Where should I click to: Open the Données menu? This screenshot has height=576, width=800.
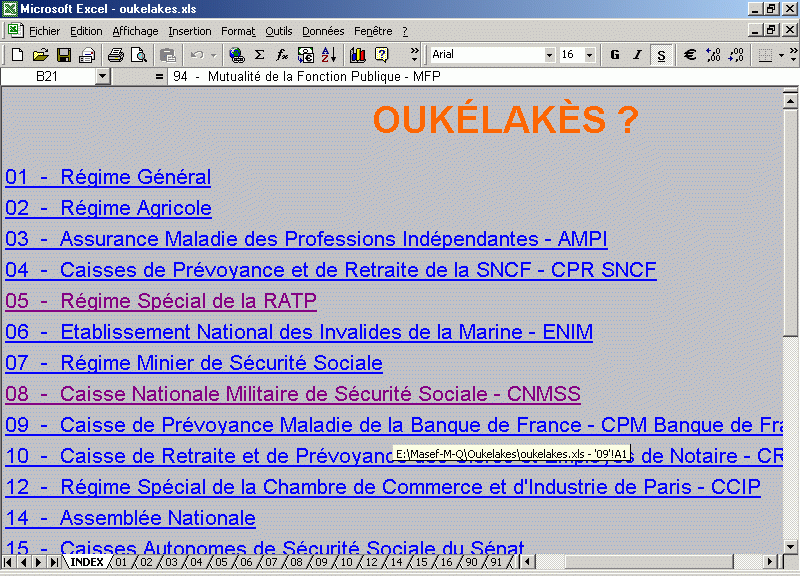[323, 31]
